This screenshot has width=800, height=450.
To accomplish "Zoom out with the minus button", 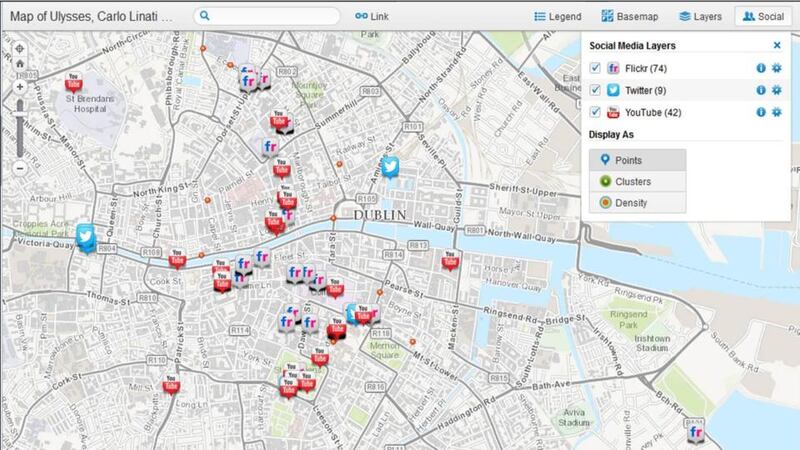I will point(20,168).
